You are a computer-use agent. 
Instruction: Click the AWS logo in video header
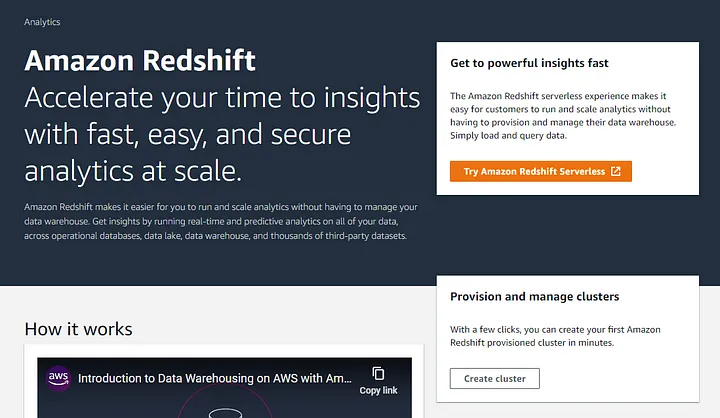click(x=58, y=379)
